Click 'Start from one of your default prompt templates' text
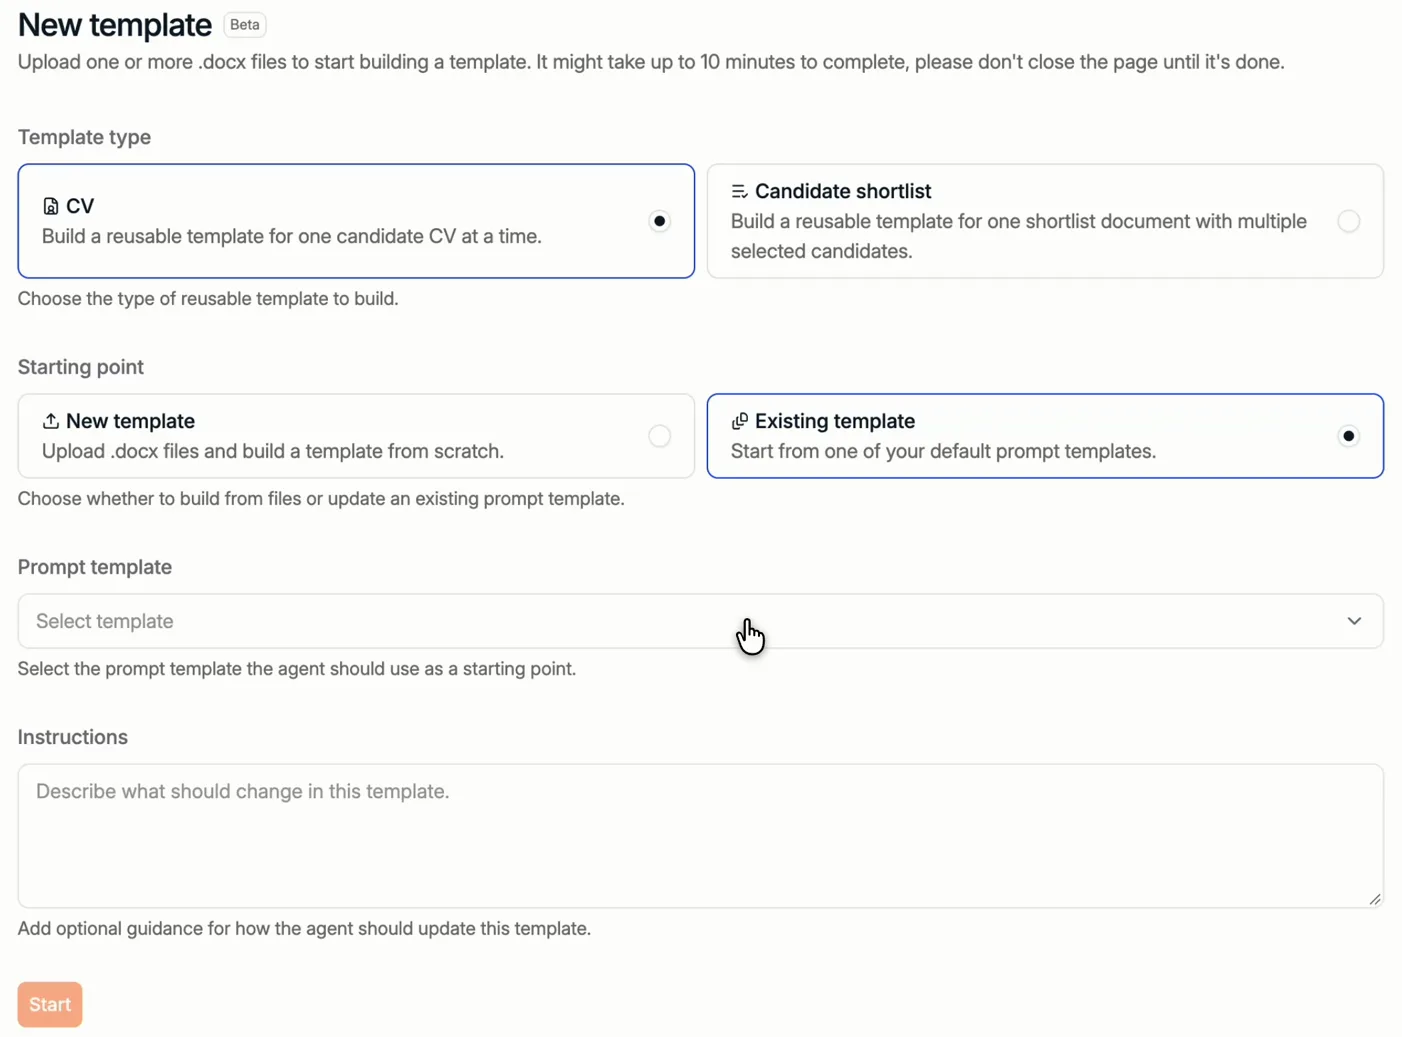 943,451
